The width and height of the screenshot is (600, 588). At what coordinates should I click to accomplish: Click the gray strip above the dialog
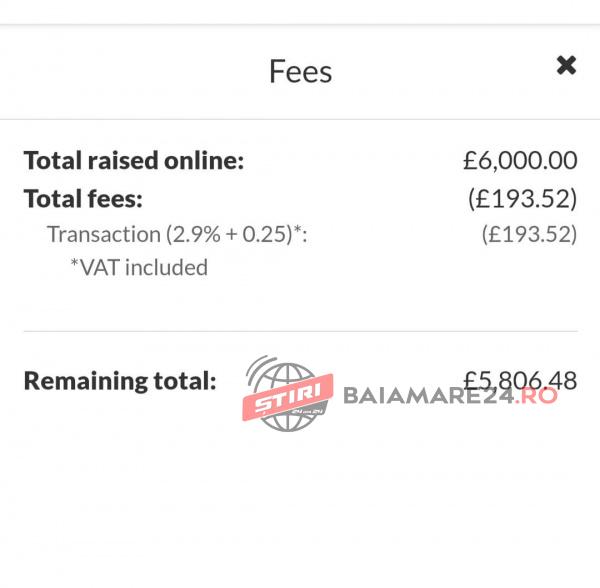(x=300, y=11)
